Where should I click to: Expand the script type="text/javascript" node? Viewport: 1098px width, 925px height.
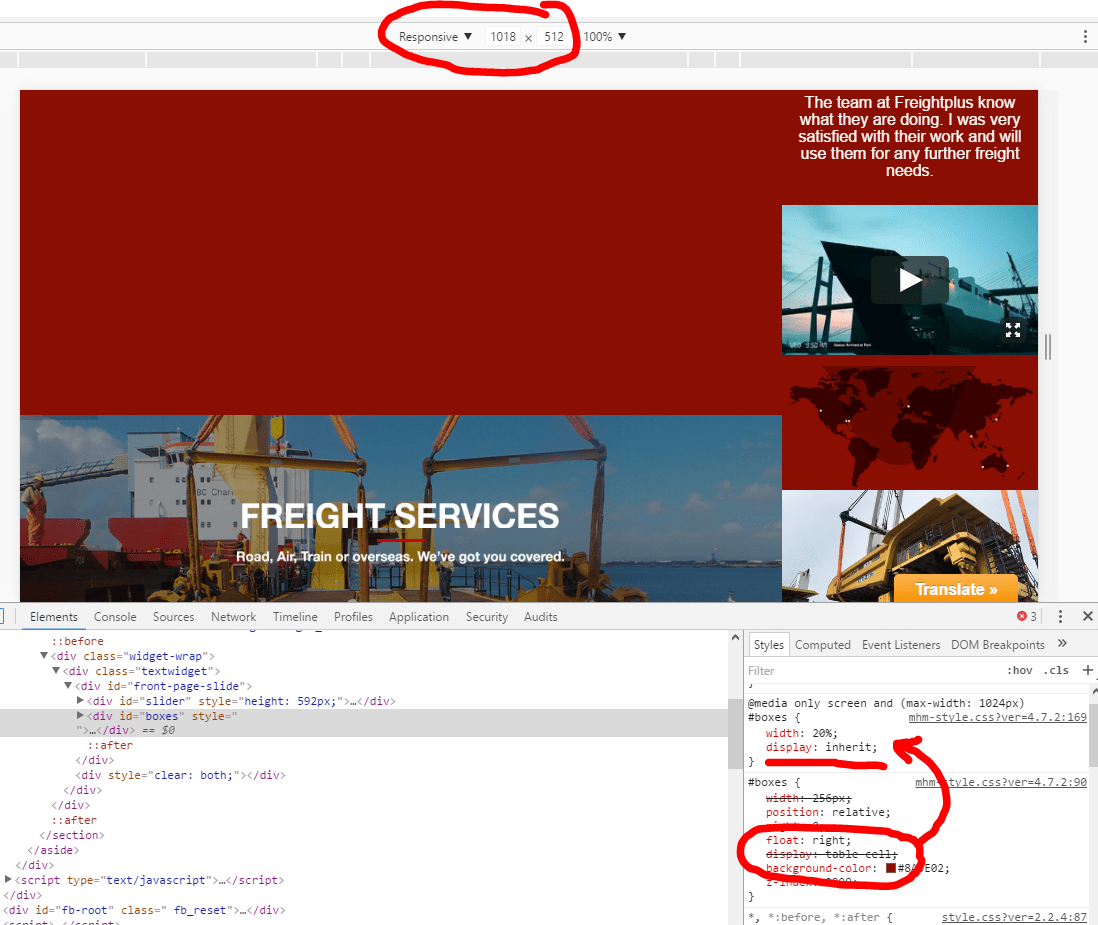click(9, 880)
